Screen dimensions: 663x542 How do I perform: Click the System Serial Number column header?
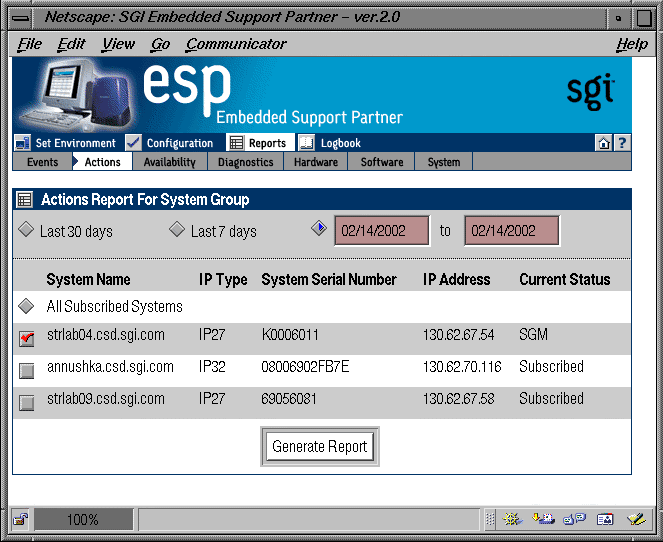pos(329,279)
